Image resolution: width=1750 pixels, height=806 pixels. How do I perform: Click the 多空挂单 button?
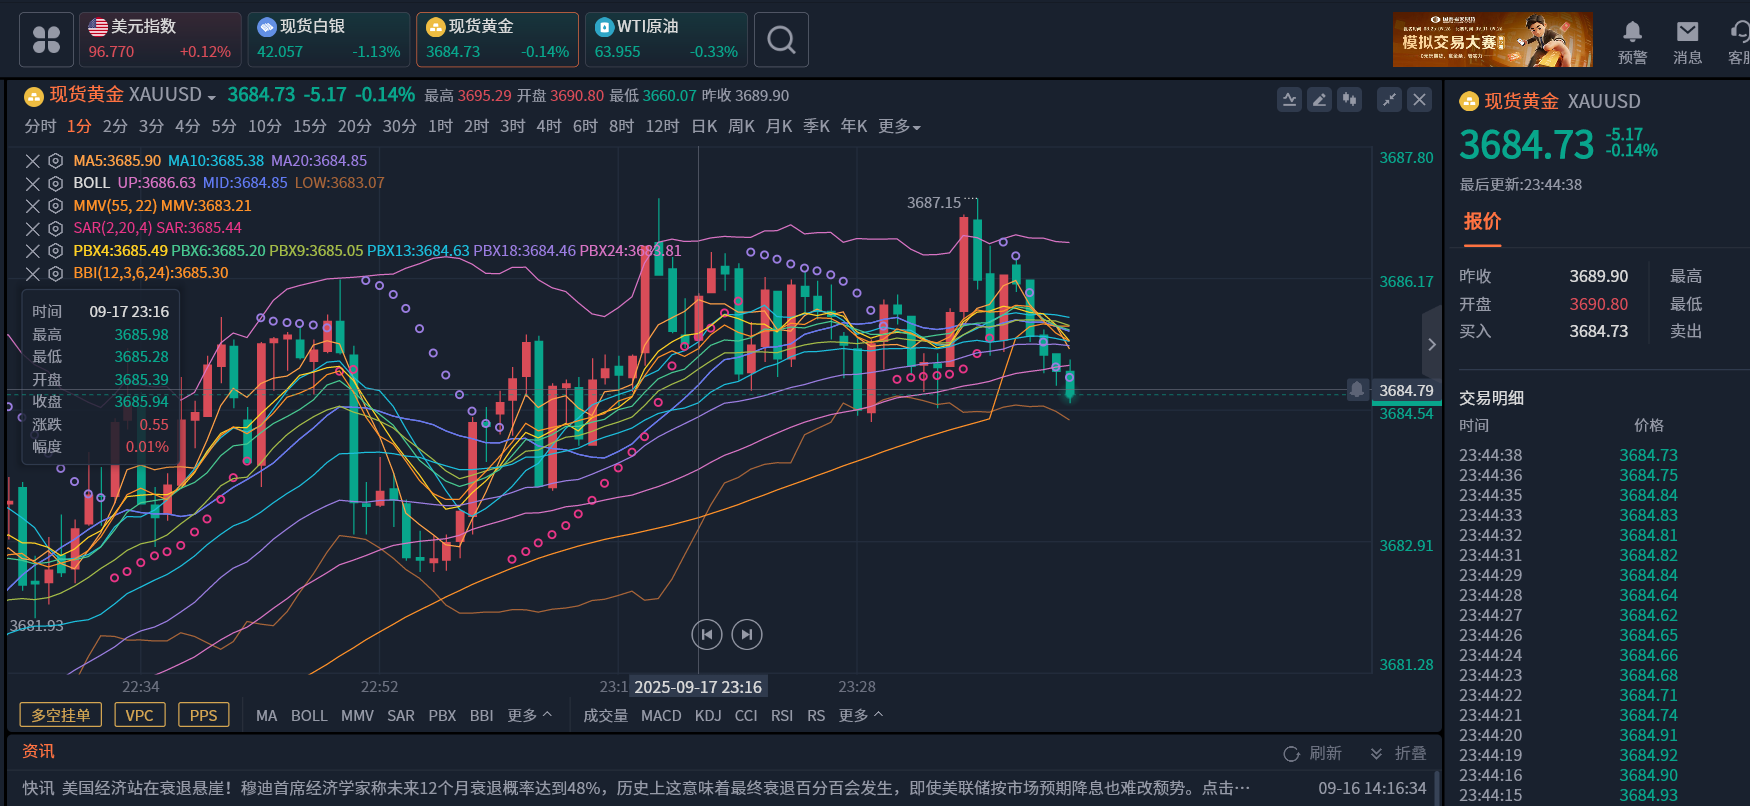[x=61, y=715]
